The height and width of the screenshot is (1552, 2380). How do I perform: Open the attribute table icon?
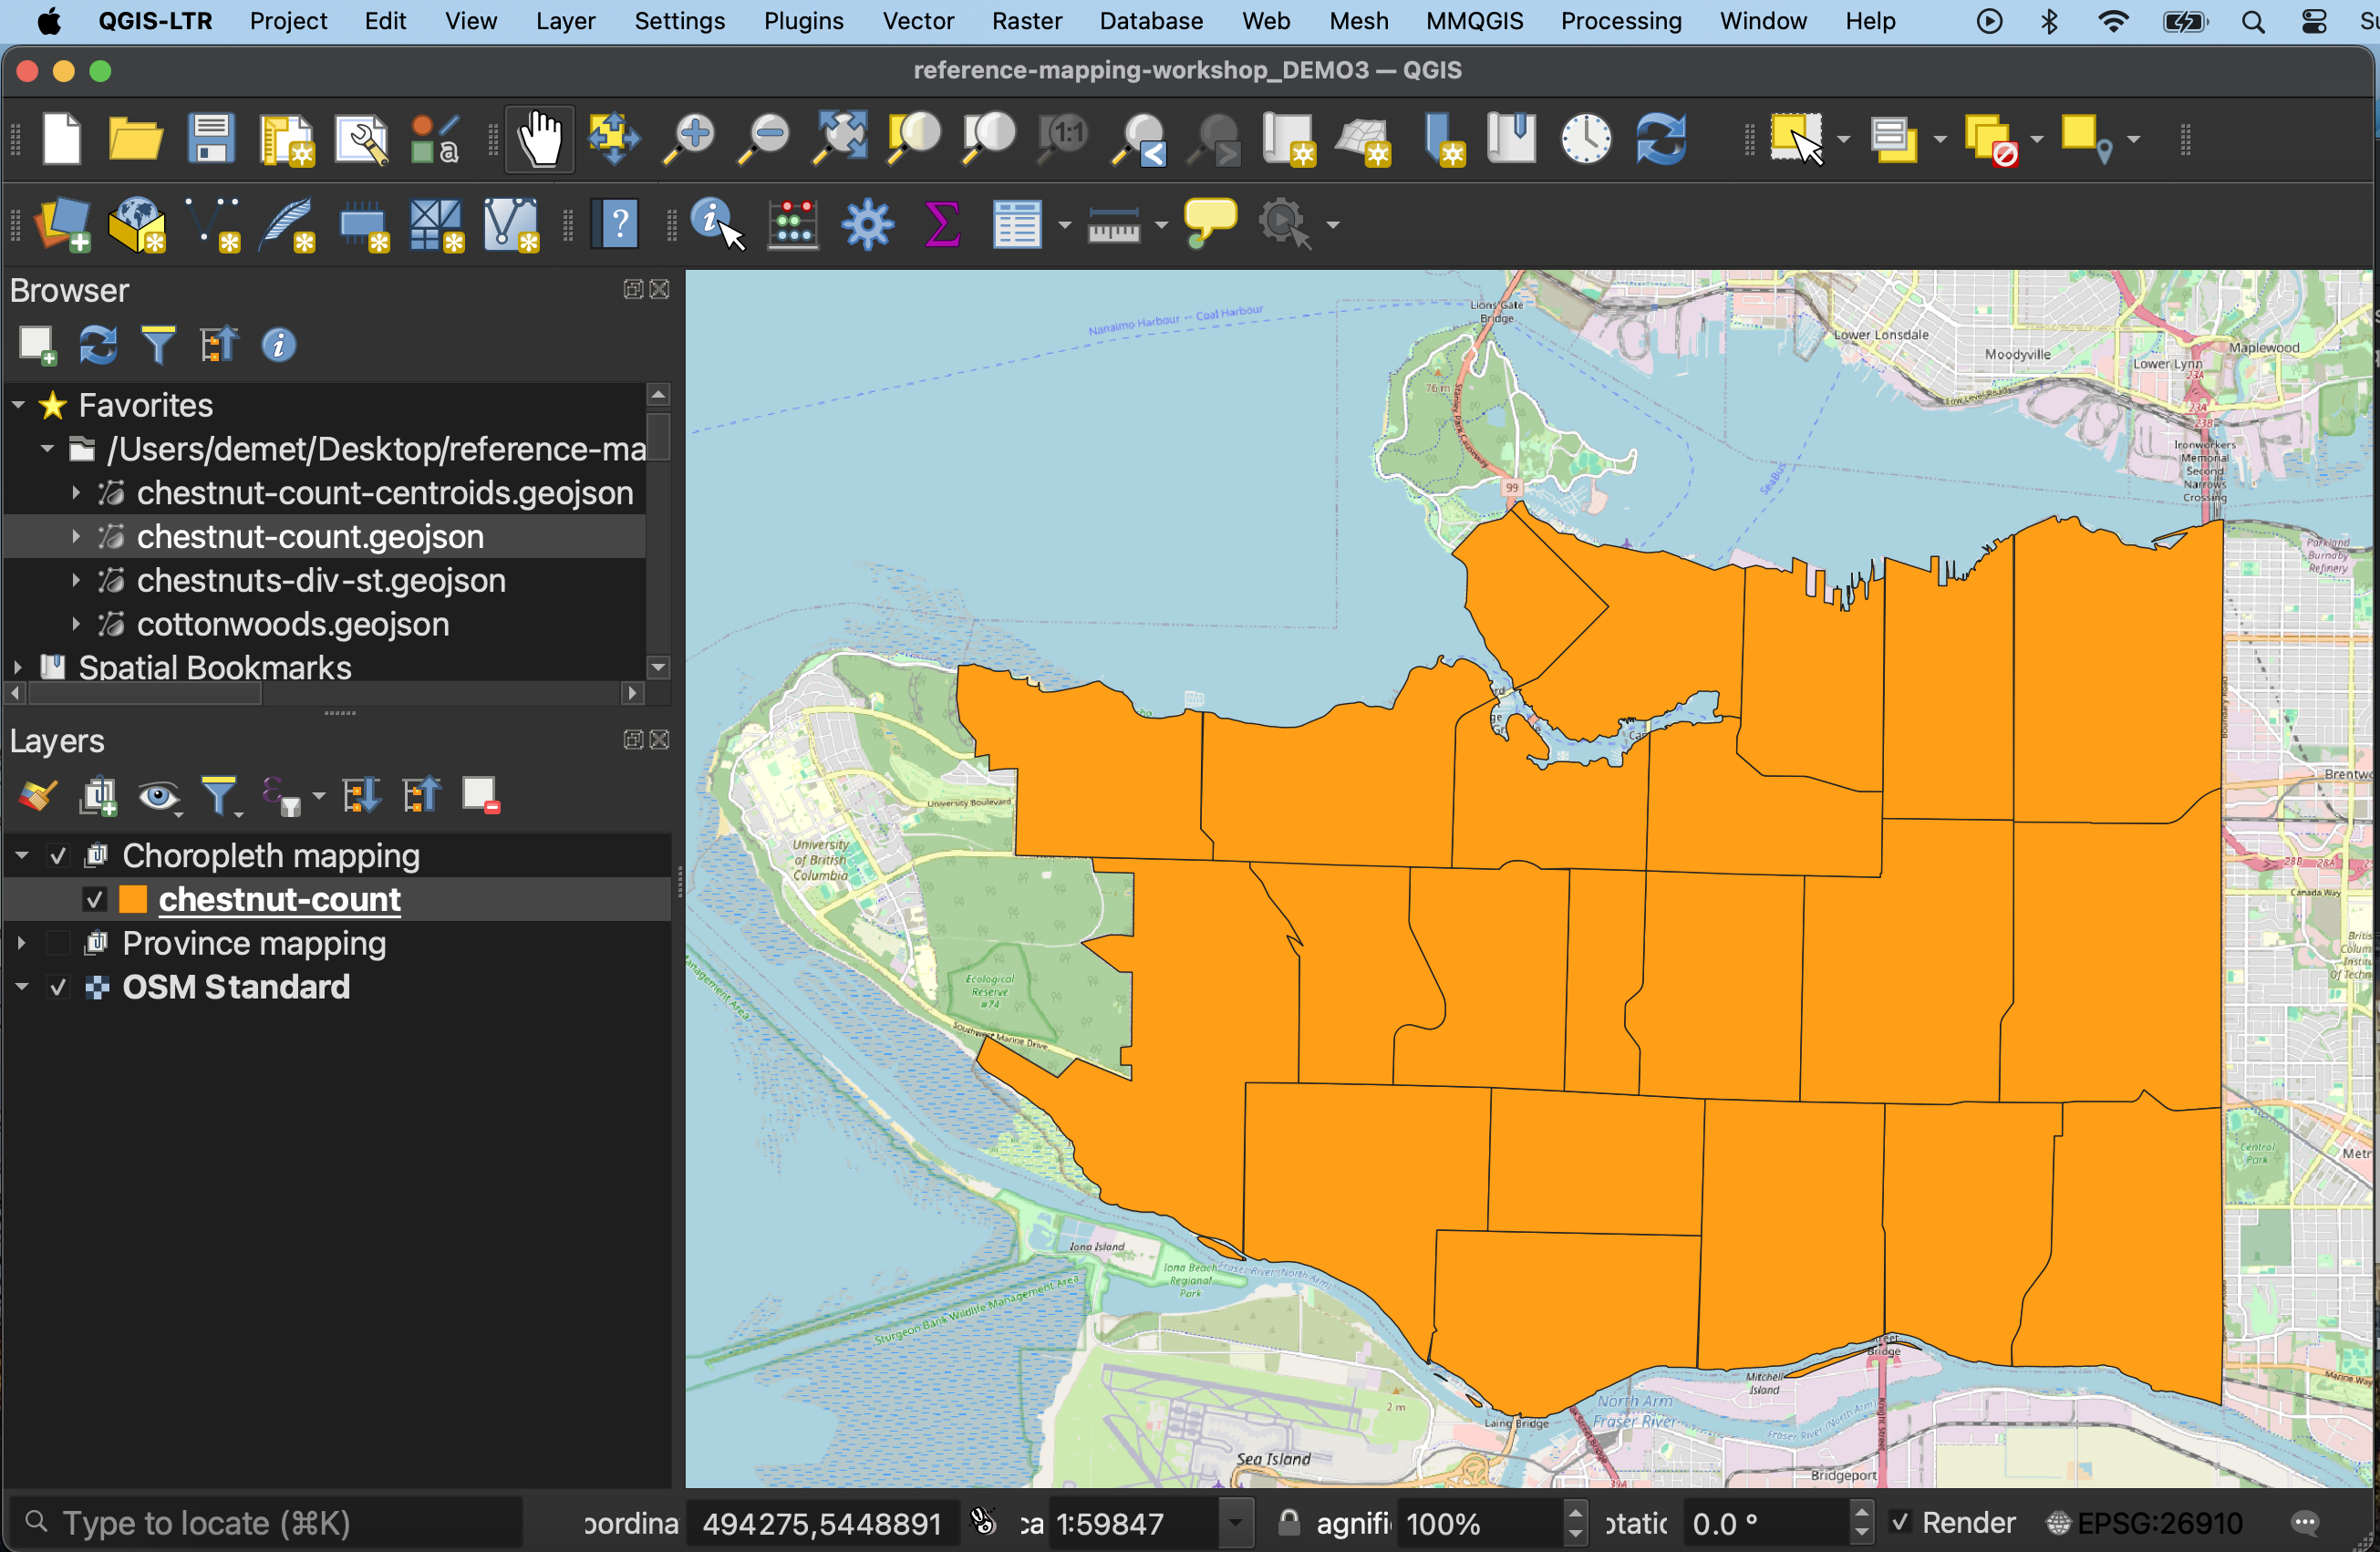[x=1016, y=223]
